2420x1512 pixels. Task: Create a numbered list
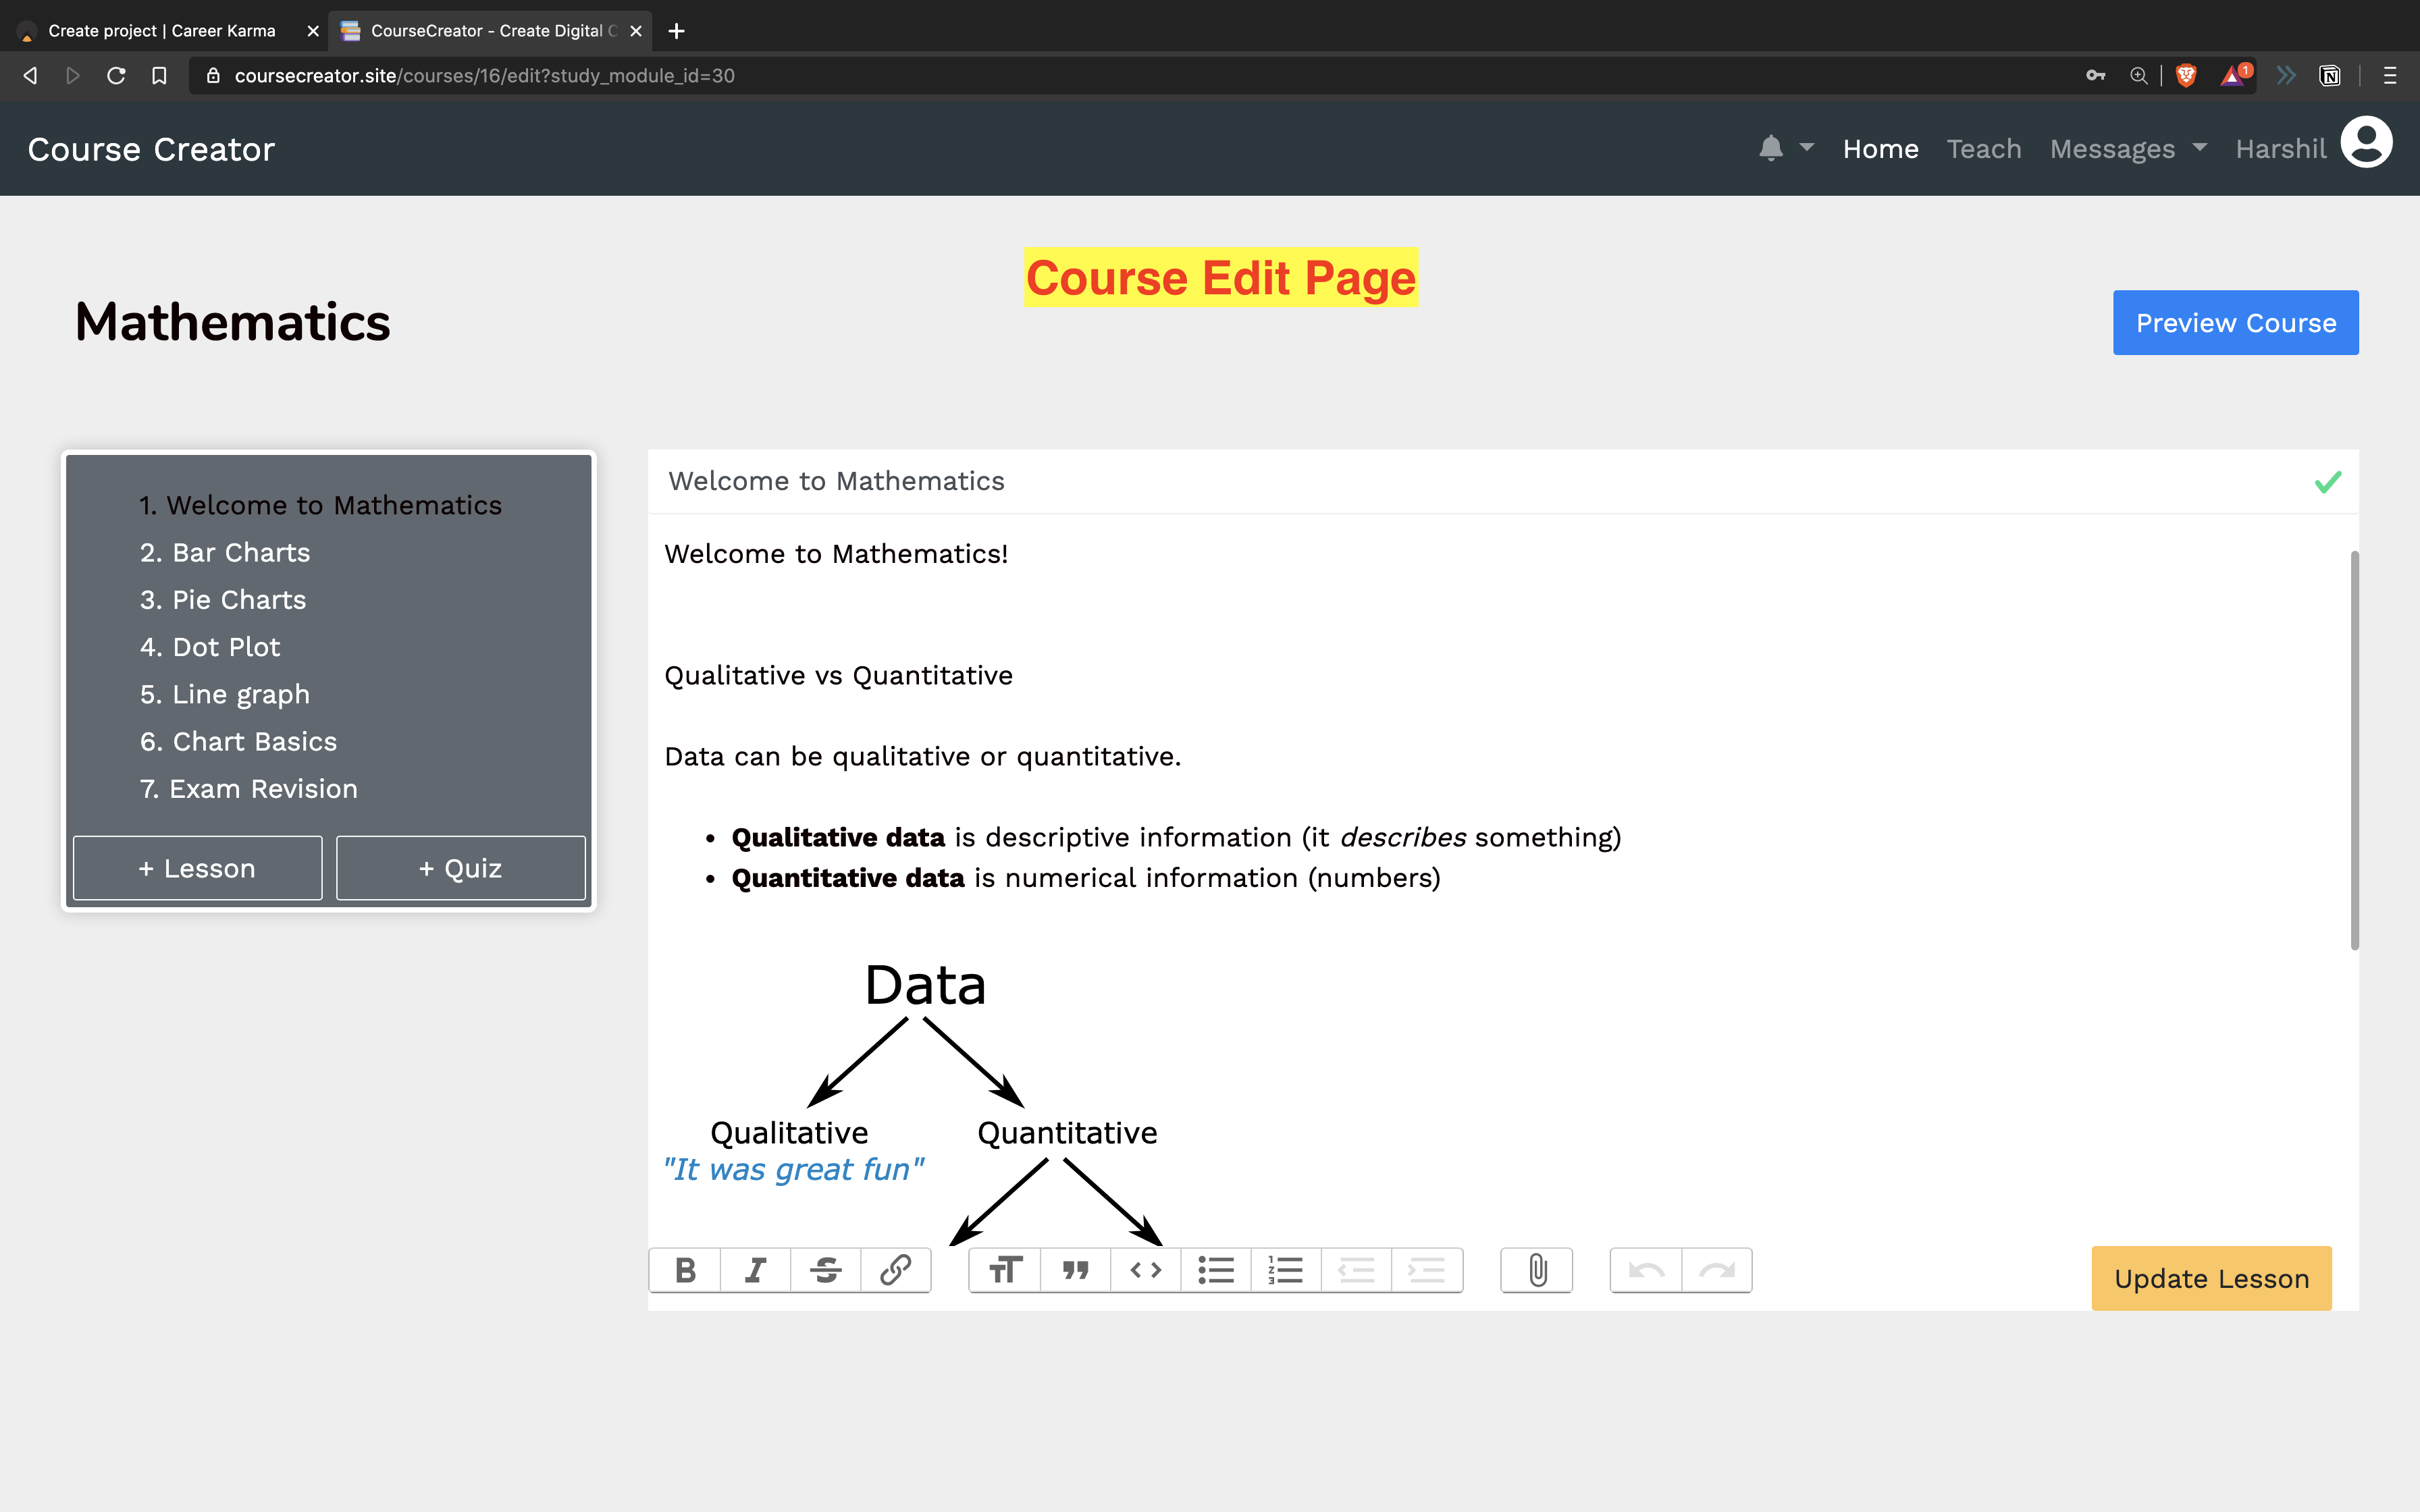pyautogui.click(x=1286, y=1270)
